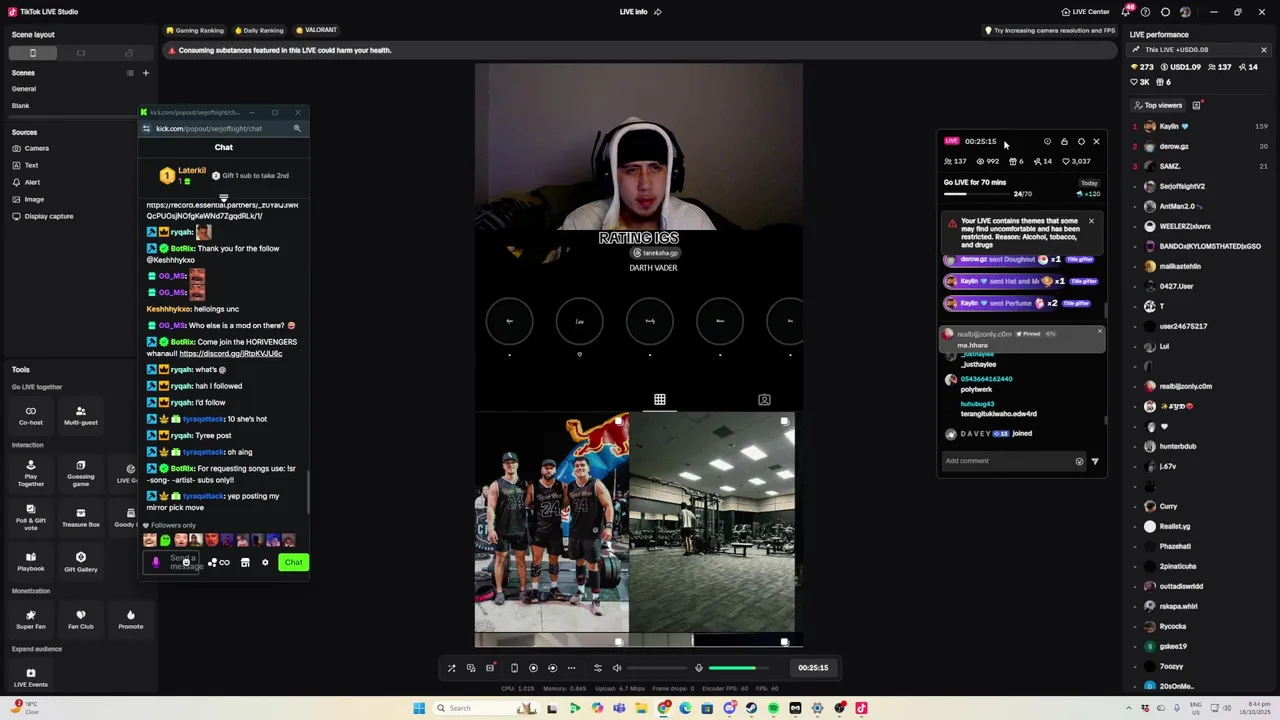Open the Windows Start menu

click(419, 708)
